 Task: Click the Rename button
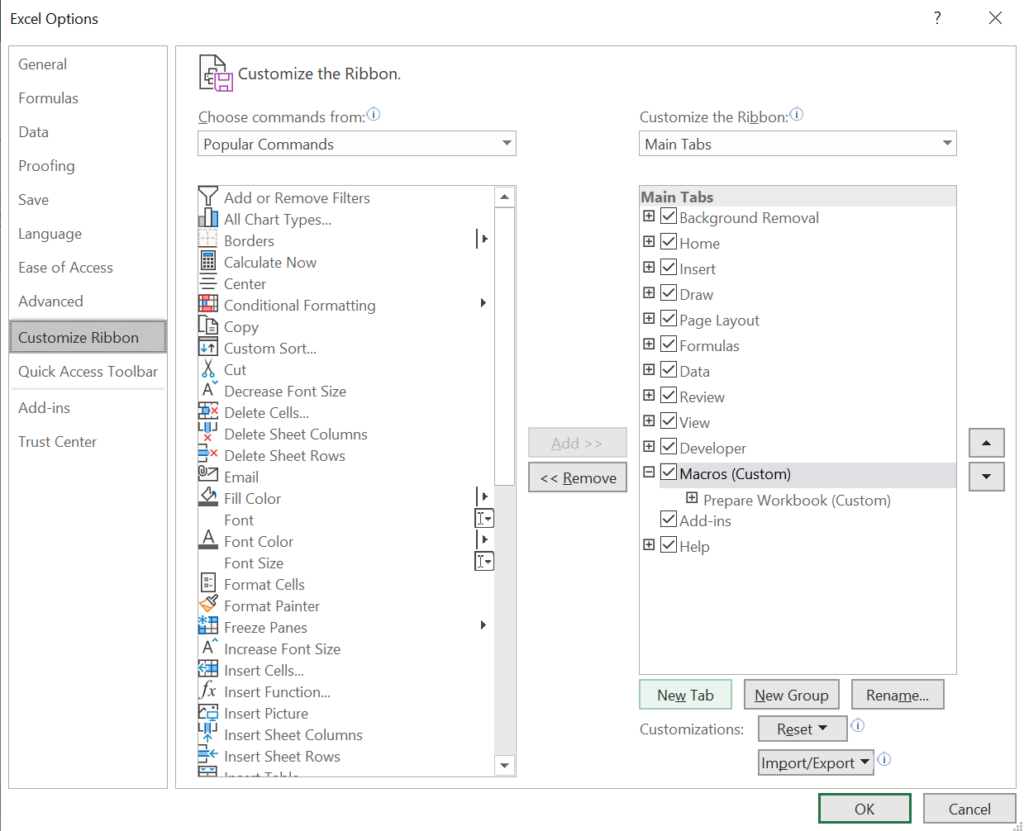point(897,695)
